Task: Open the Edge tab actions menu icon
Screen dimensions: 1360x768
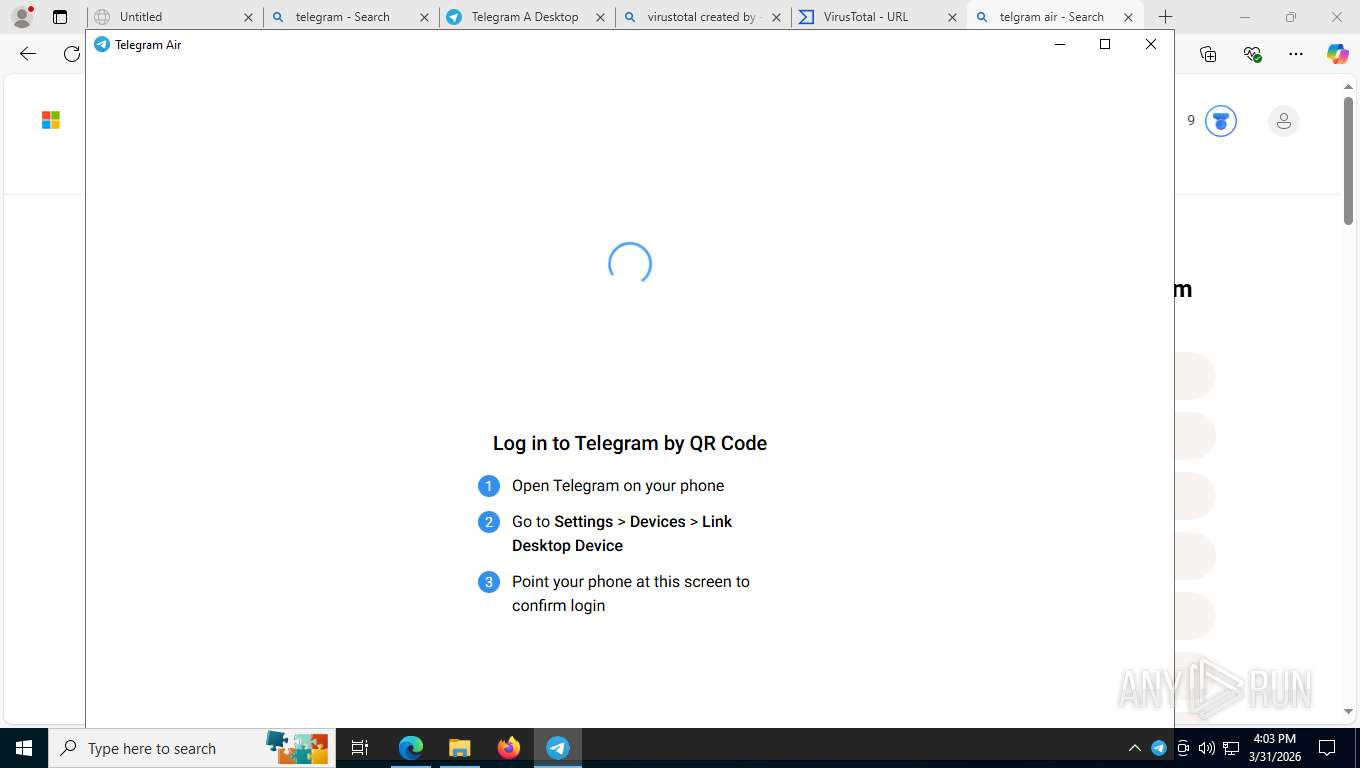Action: (60, 17)
